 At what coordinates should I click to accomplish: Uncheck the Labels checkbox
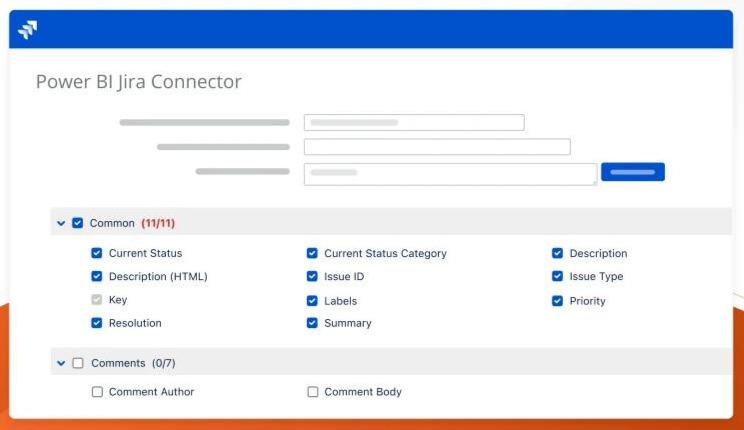[x=312, y=300]
